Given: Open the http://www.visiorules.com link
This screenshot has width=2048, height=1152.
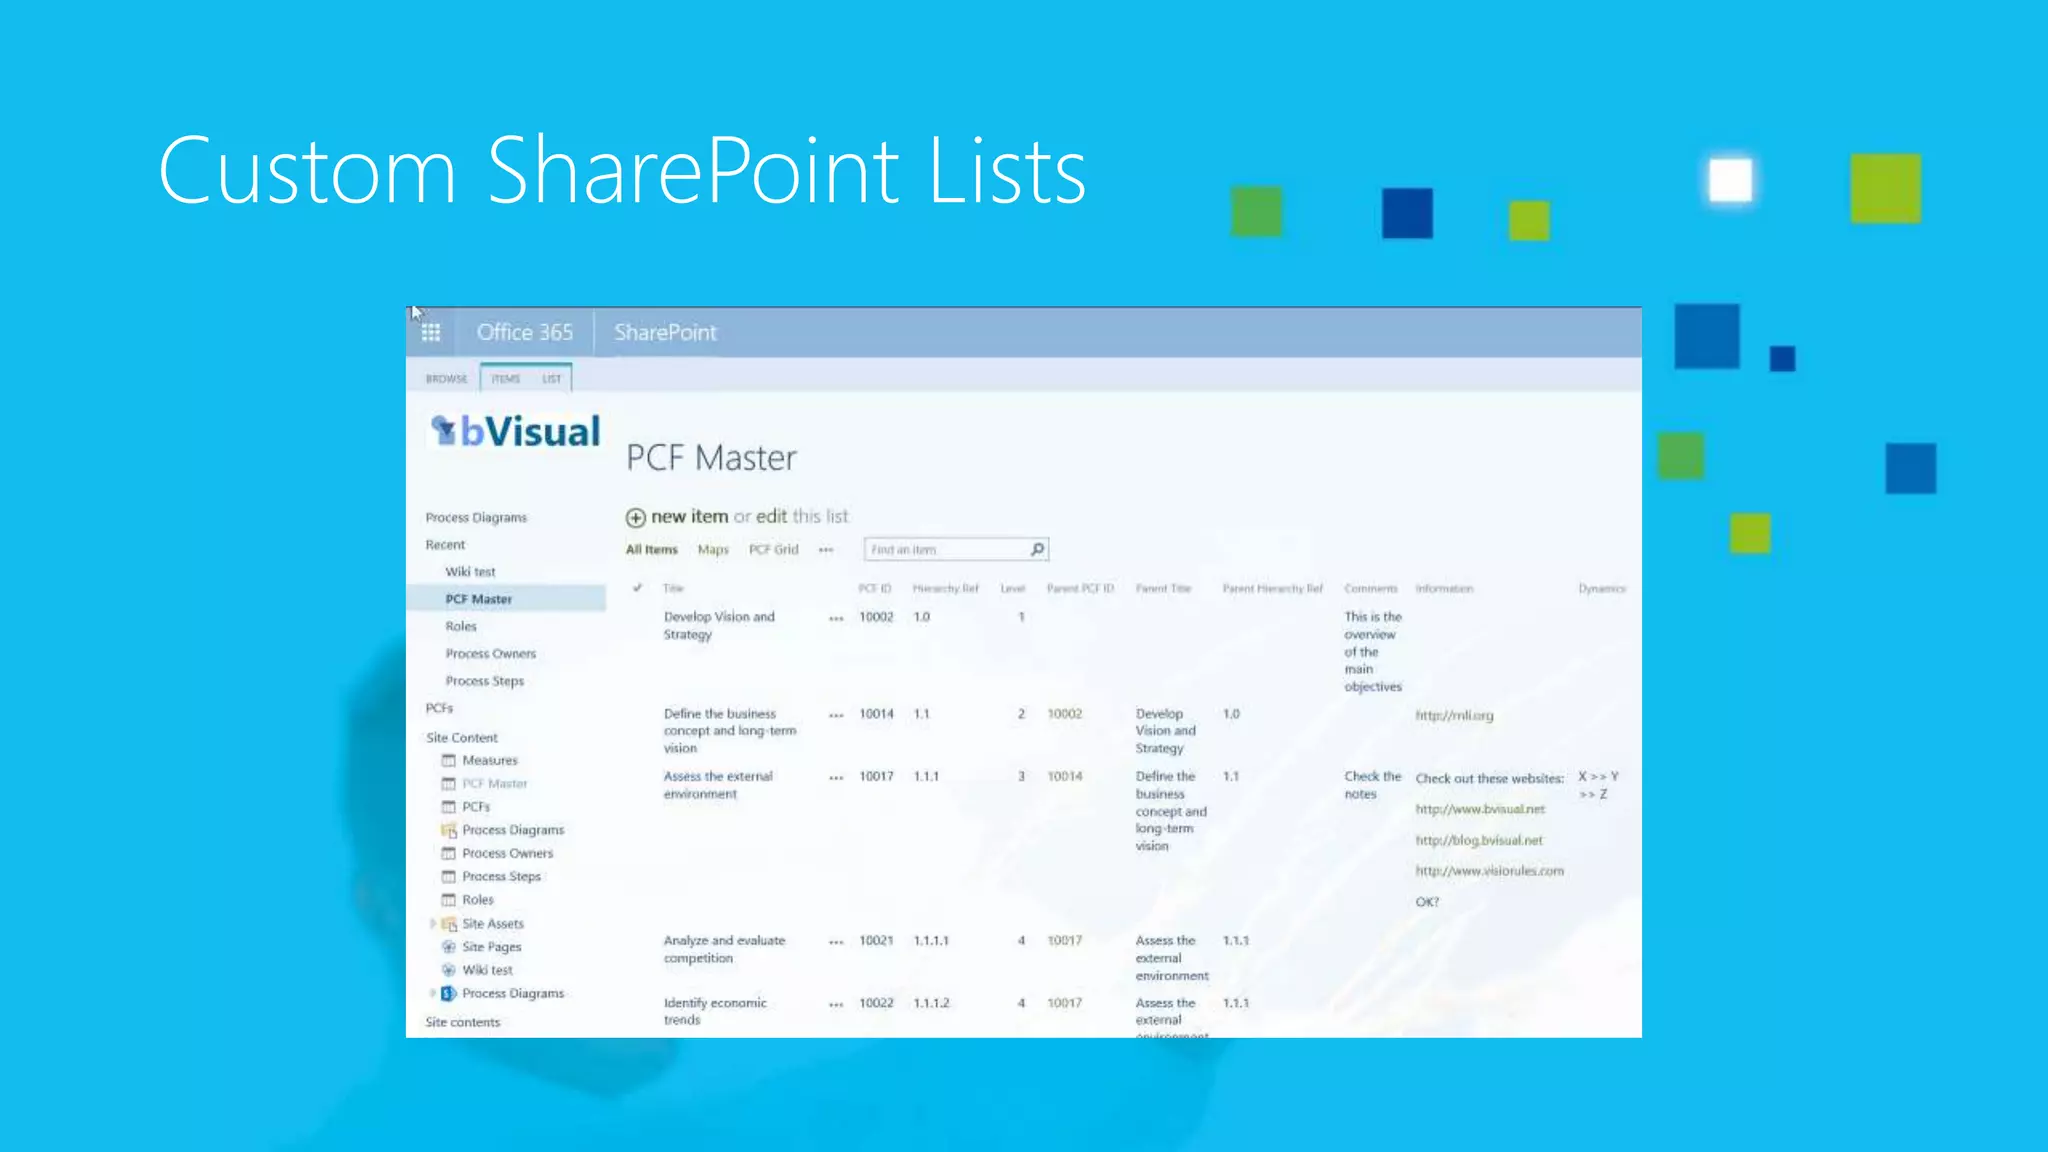Looking at the screenshot, I should click(x=1489, y=871).
